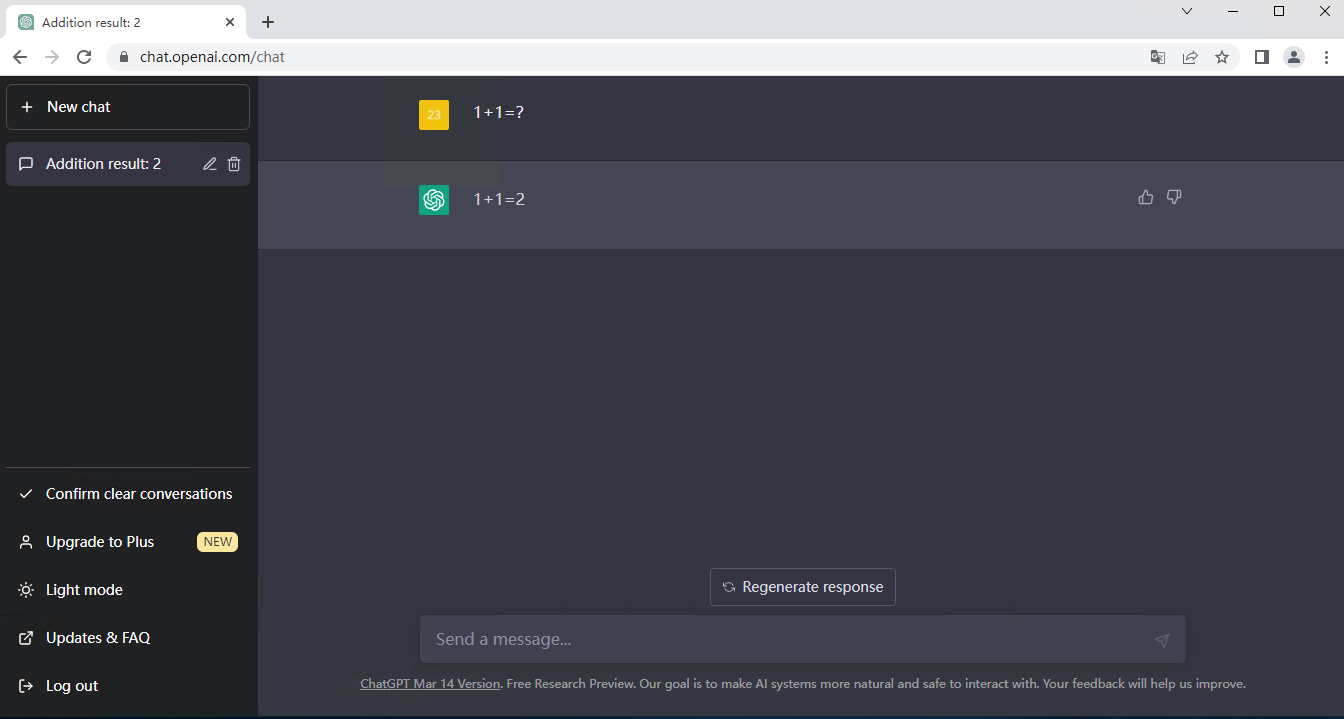Open the ChatGPT Mar 14 Version link
This screenshot has height=719, width=1344.
pyautogui.click(x=430, y=684)
